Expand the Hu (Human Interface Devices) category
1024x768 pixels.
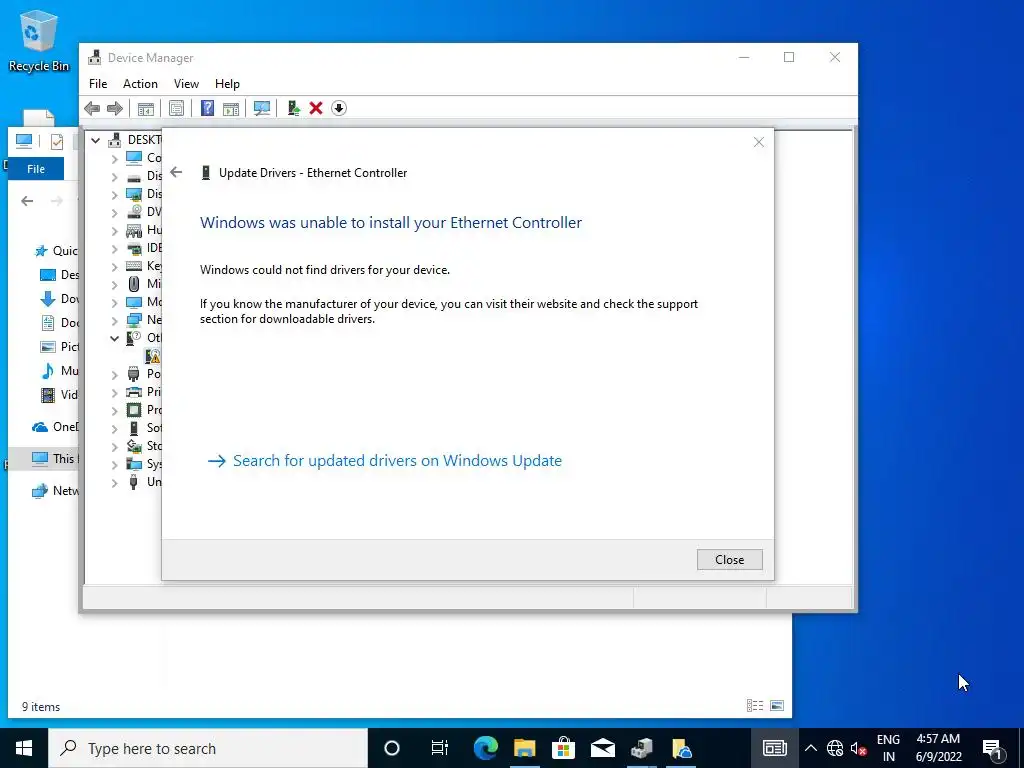114,230
